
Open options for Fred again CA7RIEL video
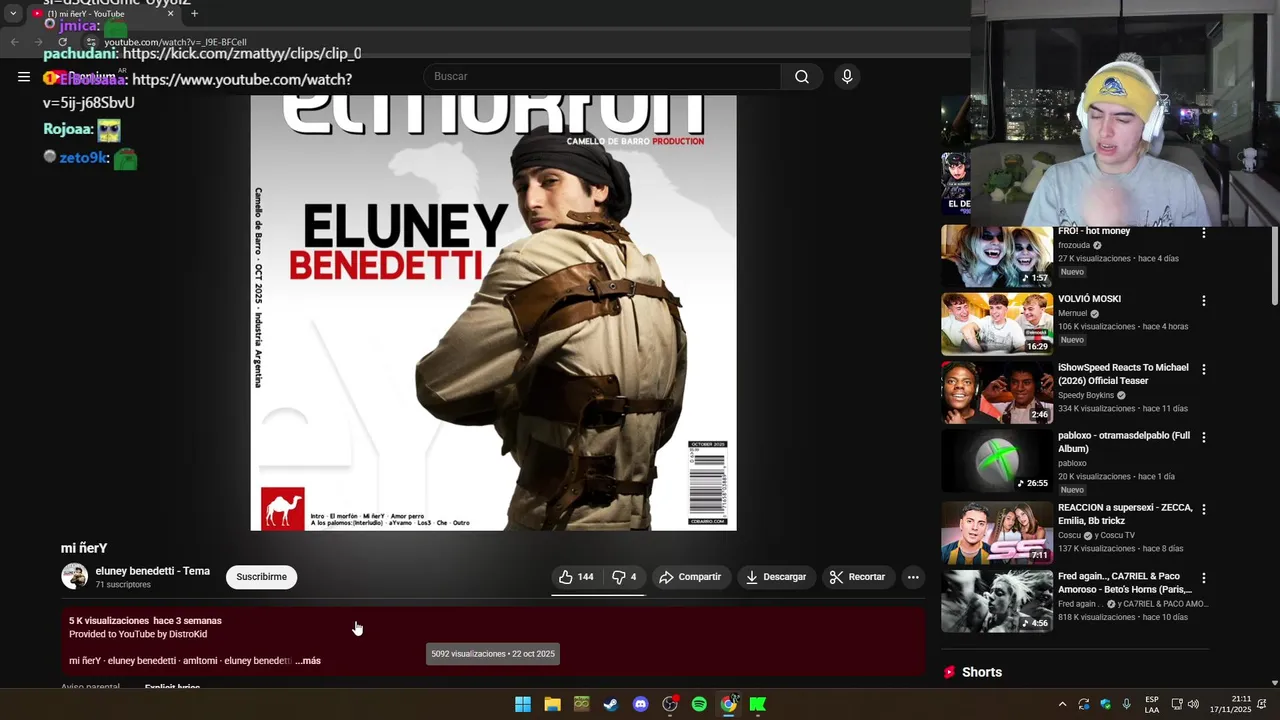tap(1203, 577)
